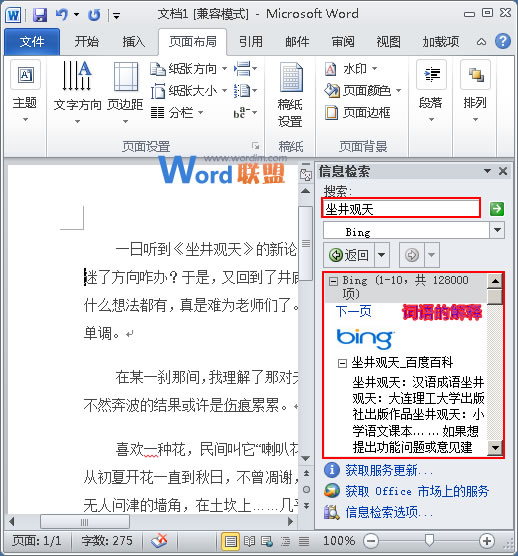Open the 段落 paragraph group
The image size is (518, 556).
pyautogui.click(x=431, y=91)
